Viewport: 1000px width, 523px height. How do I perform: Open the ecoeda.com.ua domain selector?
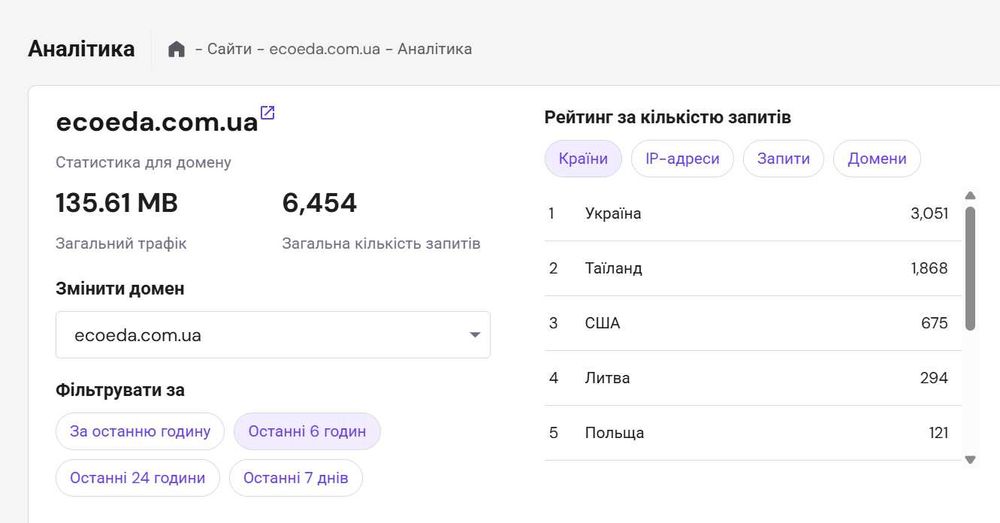point(273,335)
